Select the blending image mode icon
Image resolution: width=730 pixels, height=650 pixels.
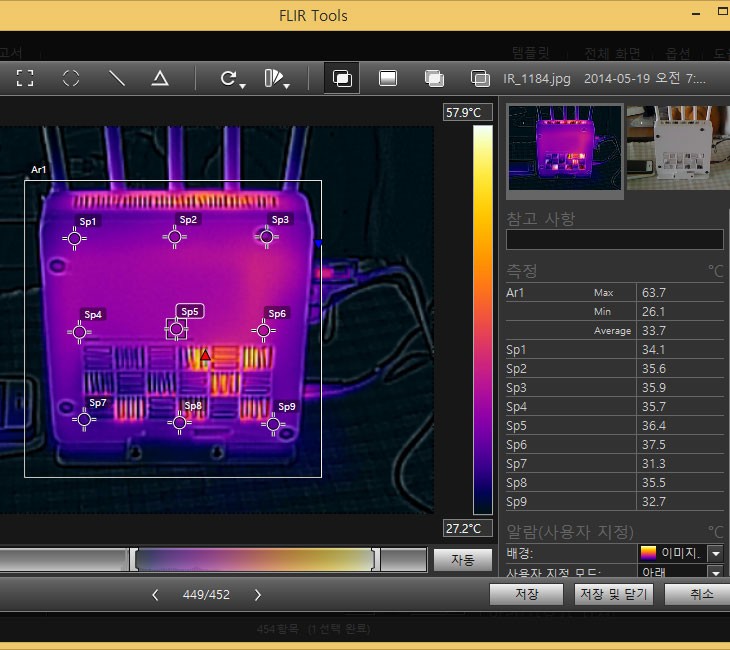tap(434, 78)
